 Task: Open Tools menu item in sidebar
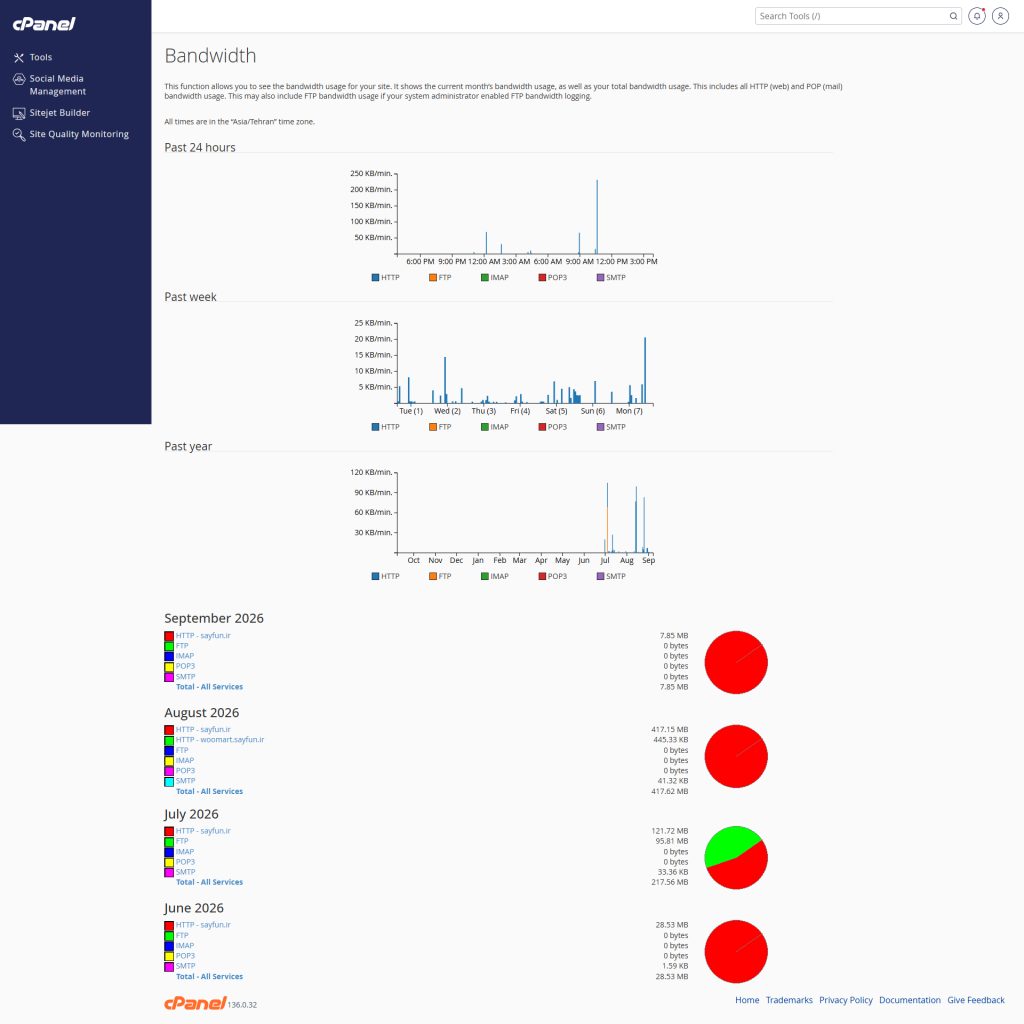coord(40,57)
